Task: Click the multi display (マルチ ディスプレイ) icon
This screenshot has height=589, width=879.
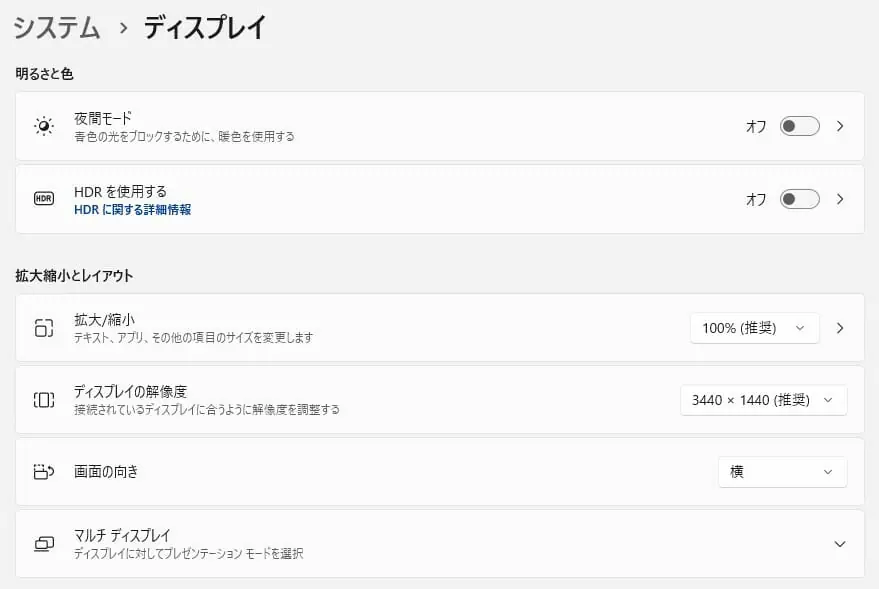Action: click(43, 544)
